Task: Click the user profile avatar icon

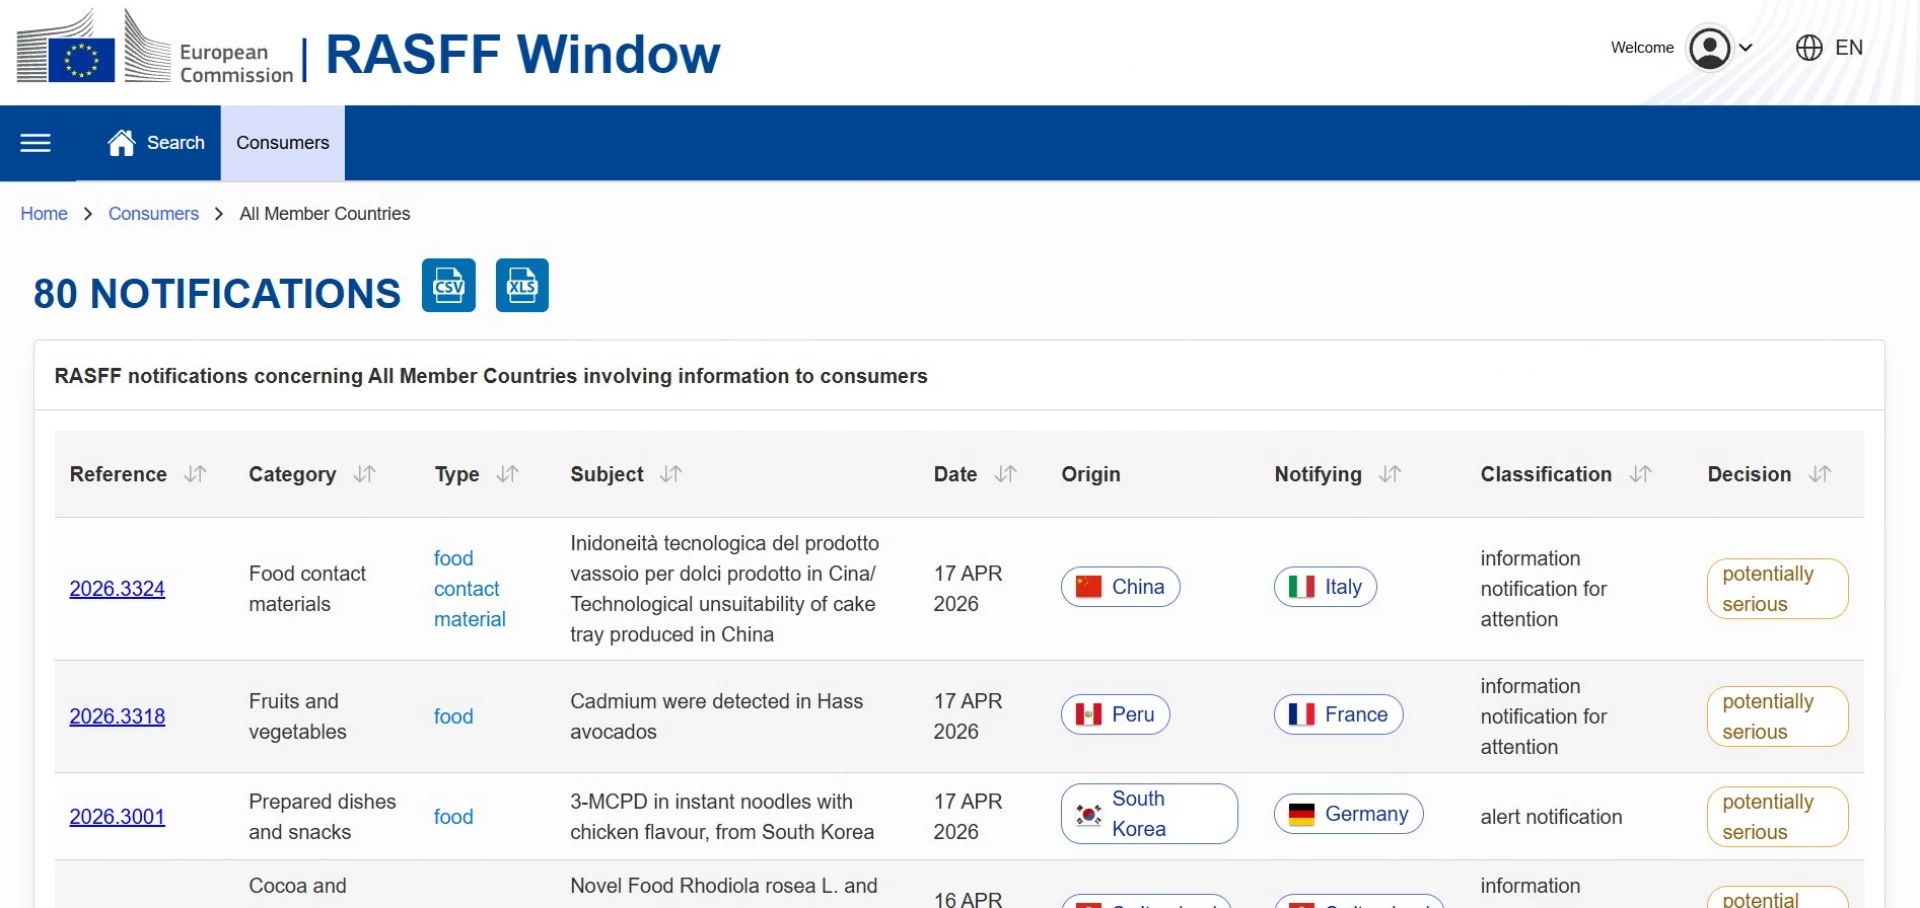Action: pyautogui.click(x=1709, y=48)
